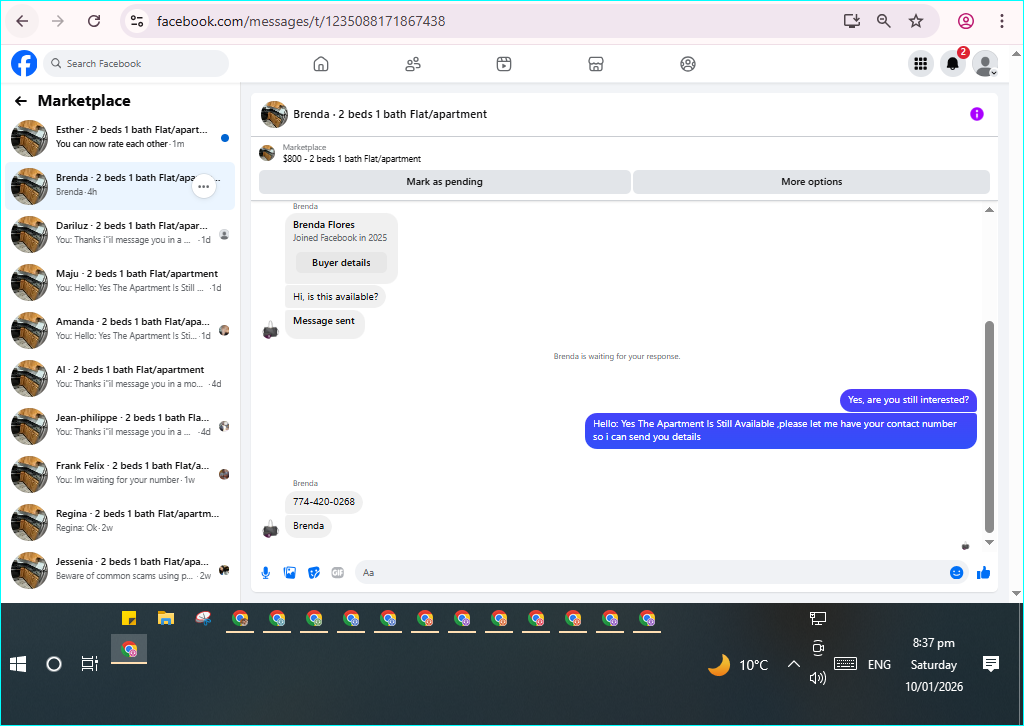The image size is (1024, 726).
Task: Open Task View on the taskbar
Action: pyautogui.click(x=89, y=664)
